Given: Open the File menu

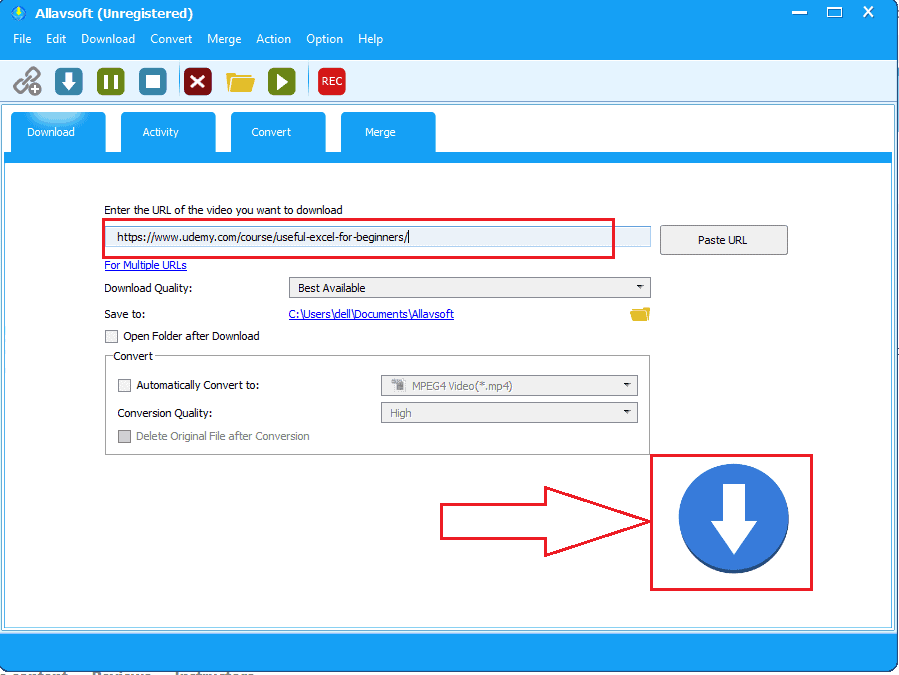Looking at the screenshot, I should (22, 39).
